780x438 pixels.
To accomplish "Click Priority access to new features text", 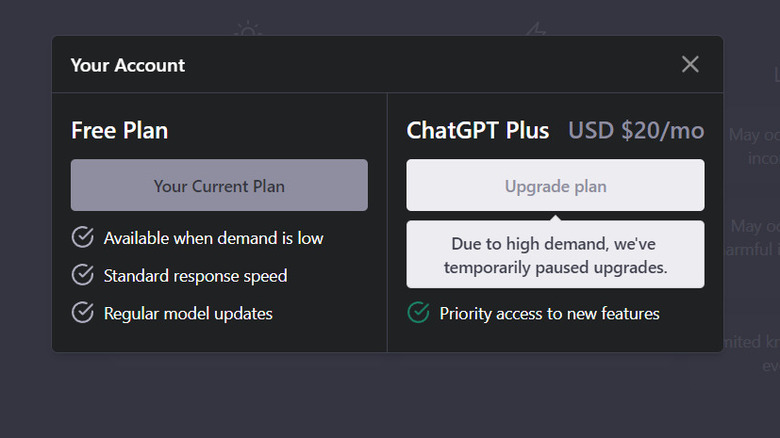I will tap(550, 313).
